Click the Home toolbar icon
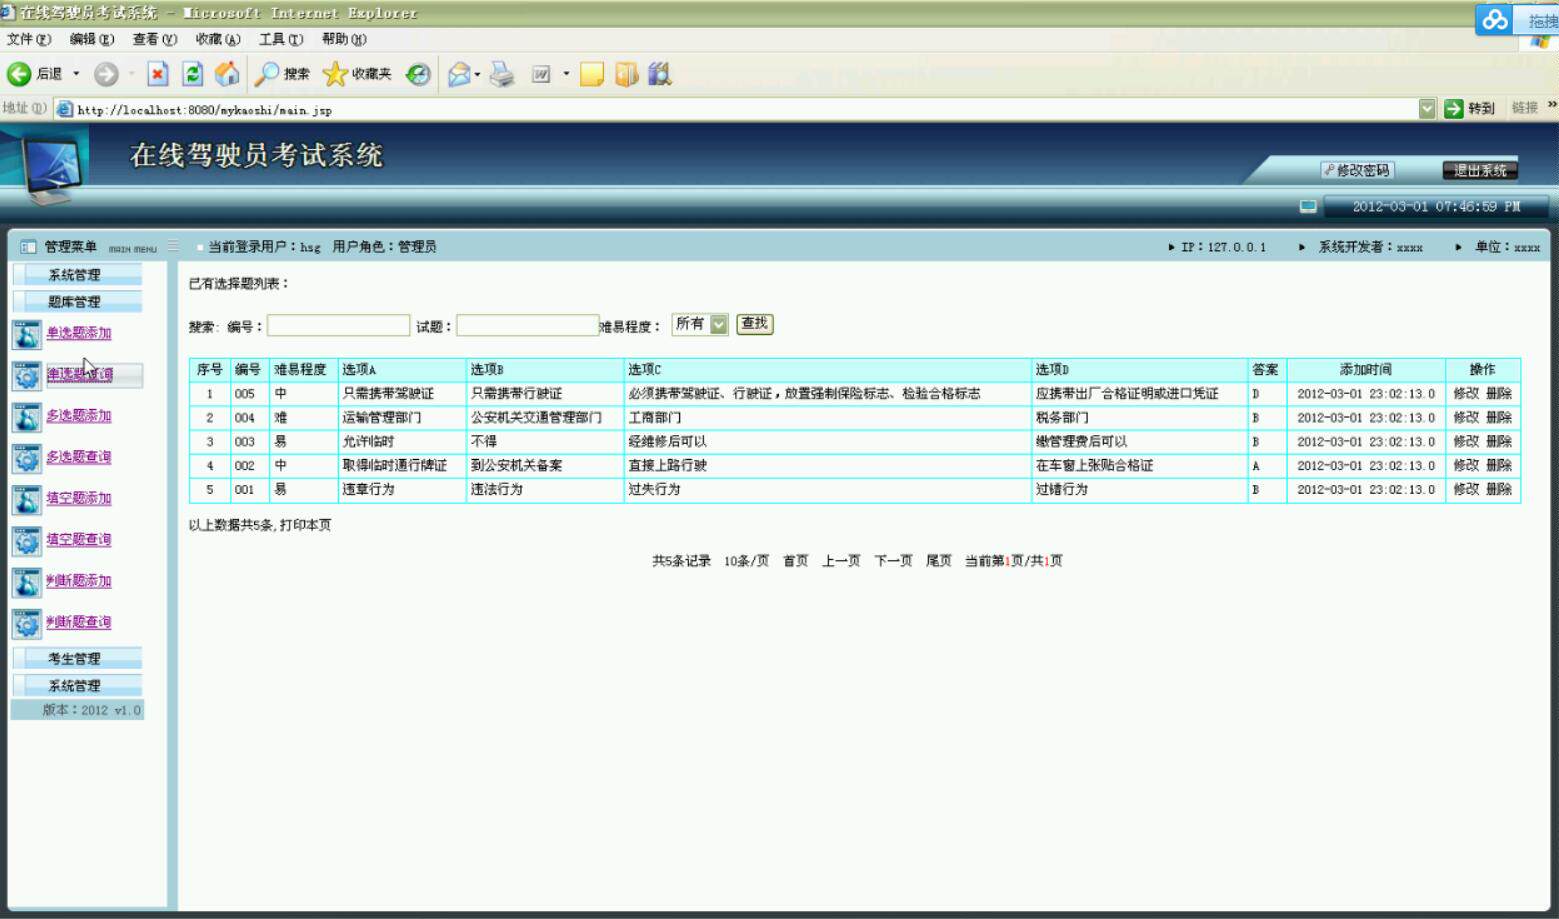The image size is (1559, 919). pyautogui.click(x=227, y=73)
